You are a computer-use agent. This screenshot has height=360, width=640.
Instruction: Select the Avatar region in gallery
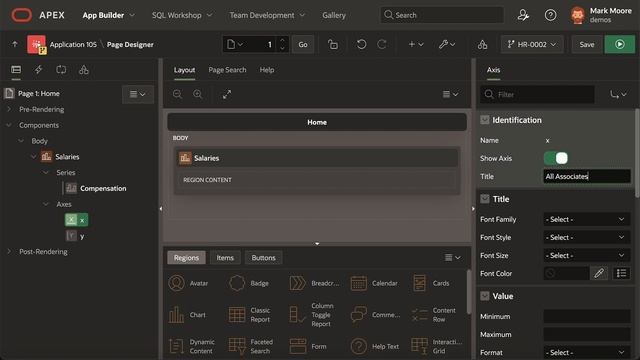[189, 283]
